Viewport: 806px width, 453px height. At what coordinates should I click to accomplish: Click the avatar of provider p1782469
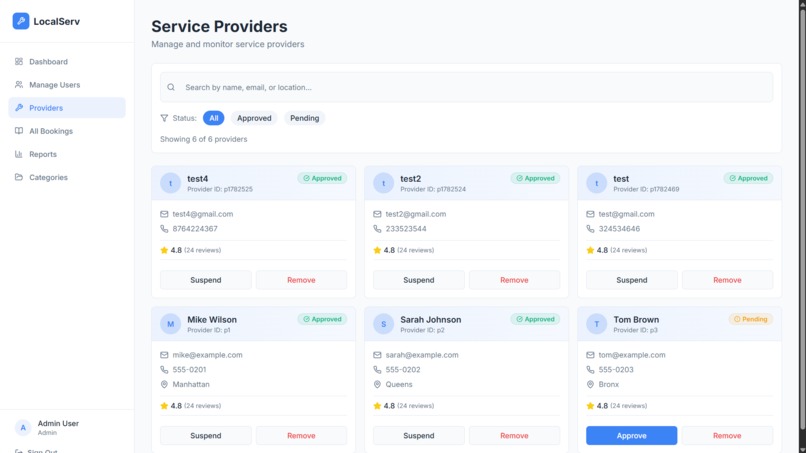(x=597, y=183)
